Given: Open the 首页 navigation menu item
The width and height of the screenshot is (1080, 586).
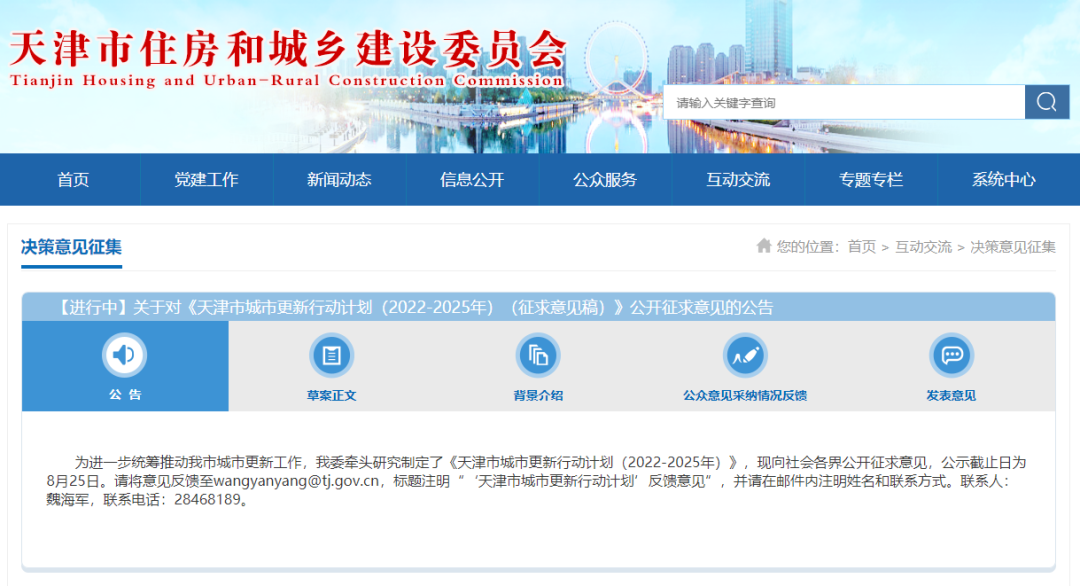Looking at the screenshot, I should coord(73,180).
